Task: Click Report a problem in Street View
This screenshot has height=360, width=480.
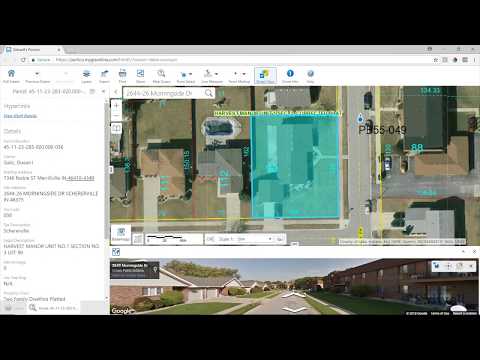Action: [465, 313]
